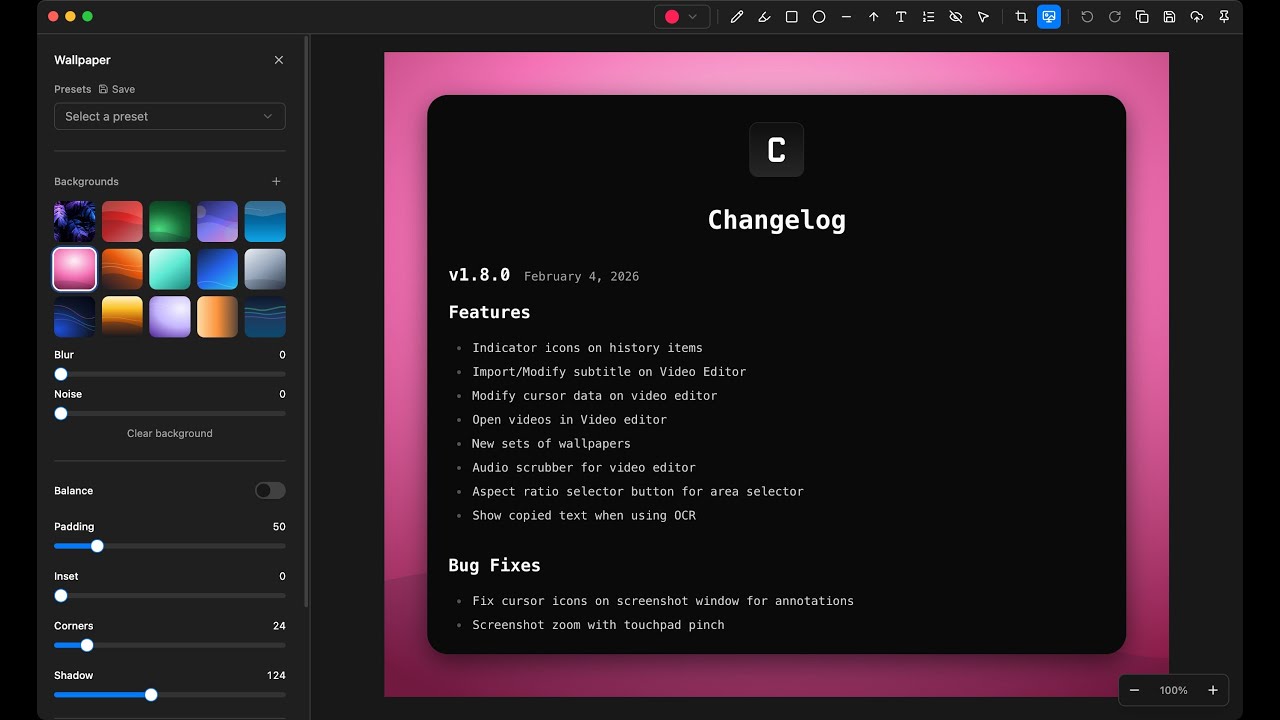Click the 'Bug Fixes' heading
Viewport: 1280px width, 720px height.
(x=494, y=565)
